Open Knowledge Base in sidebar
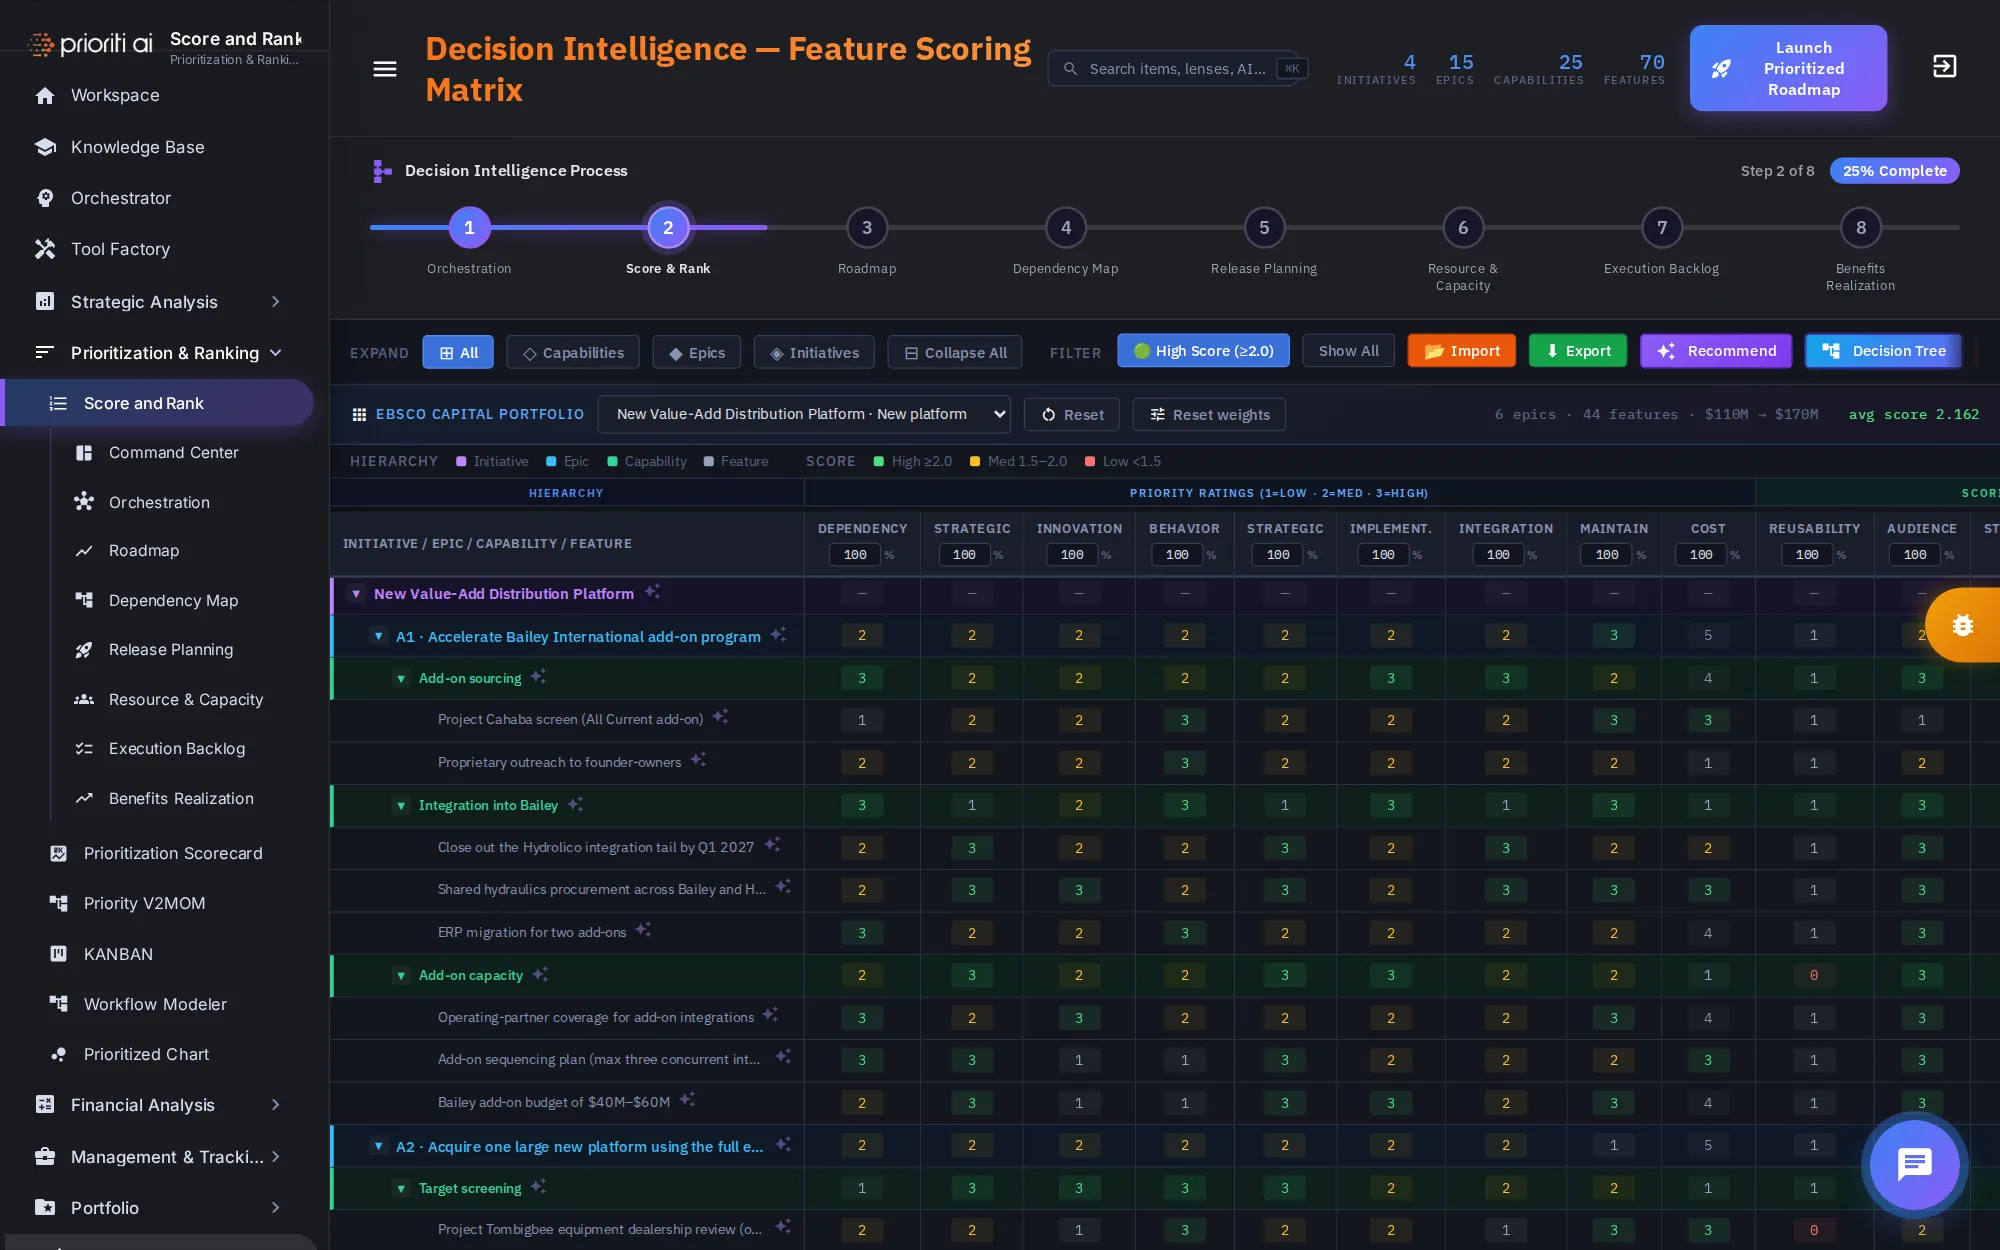Viewport: 2000px width, 1250px height. (x=137, y=147)
